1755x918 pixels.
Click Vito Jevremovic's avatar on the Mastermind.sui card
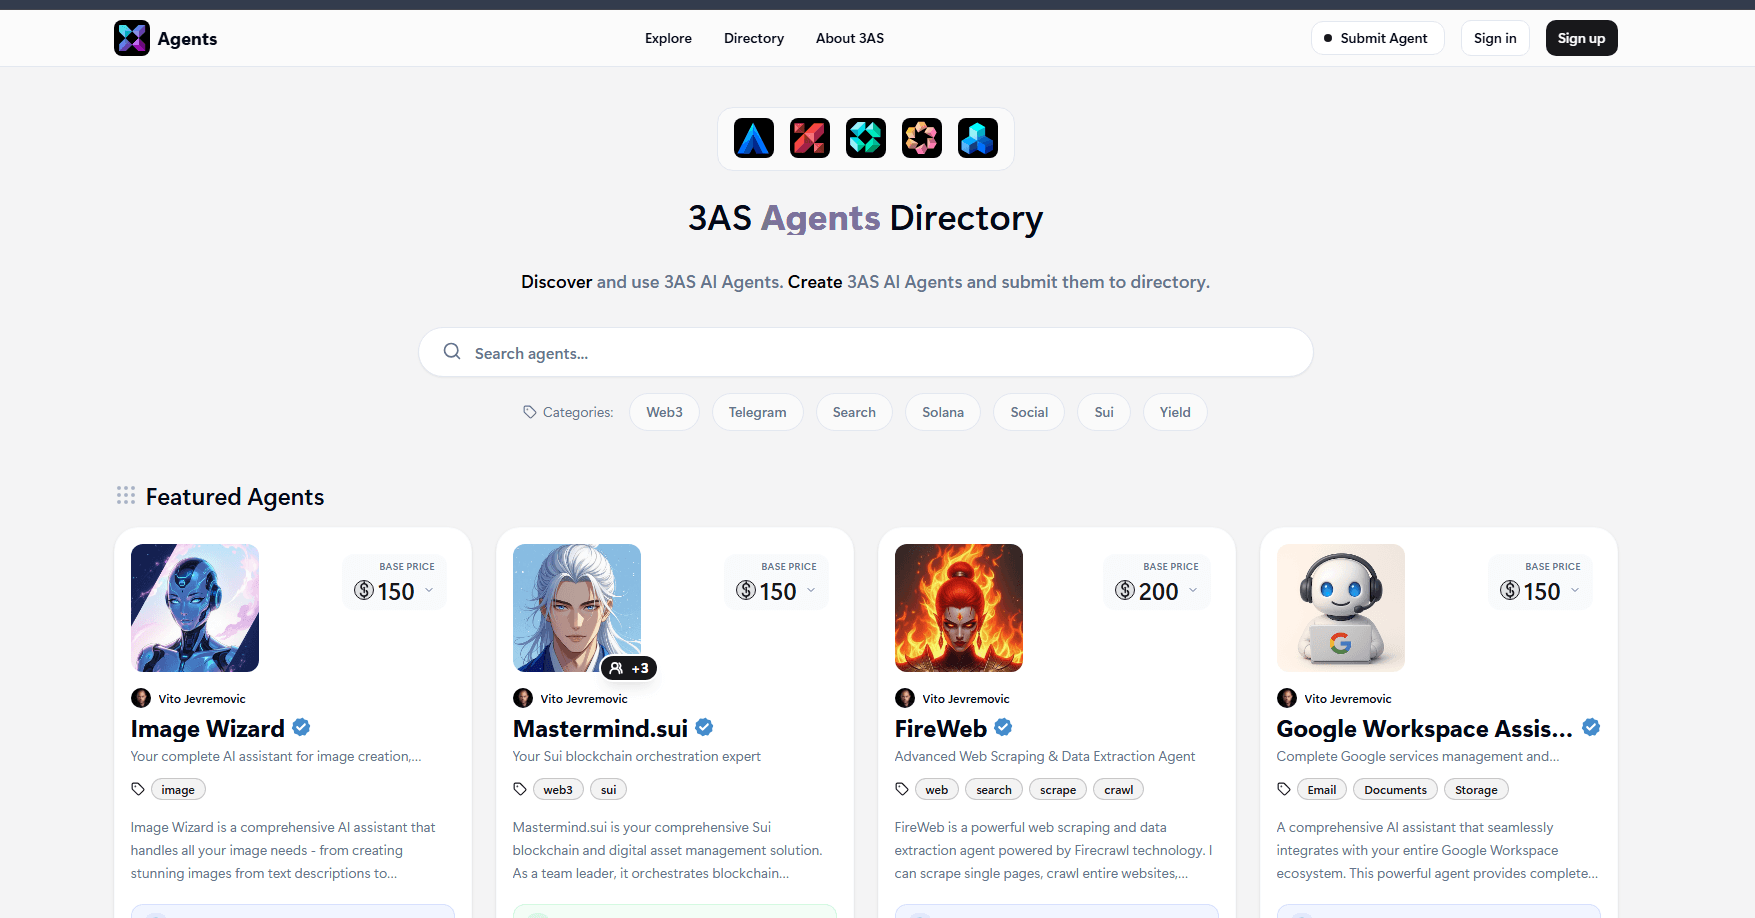[523, 698]
